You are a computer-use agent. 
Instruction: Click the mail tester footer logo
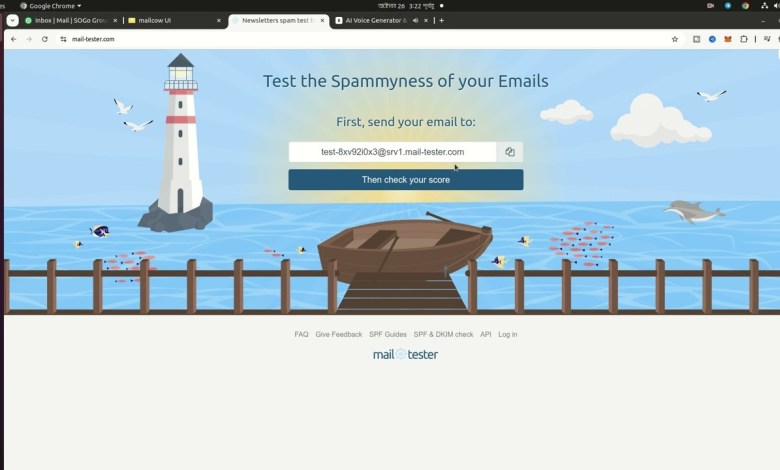tap(405, 354)
